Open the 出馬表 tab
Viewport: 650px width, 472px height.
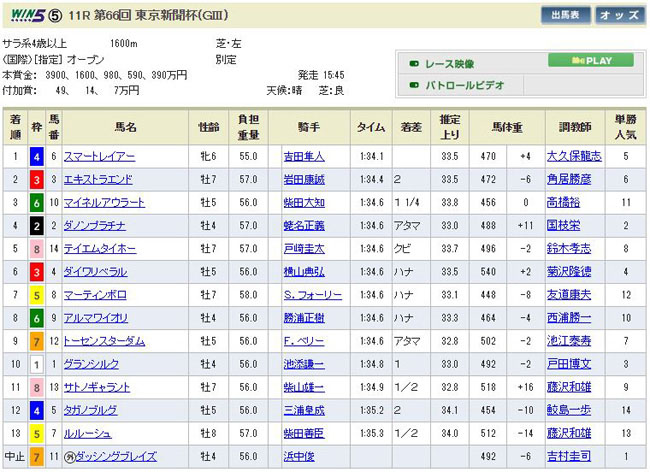click(566, 15)
